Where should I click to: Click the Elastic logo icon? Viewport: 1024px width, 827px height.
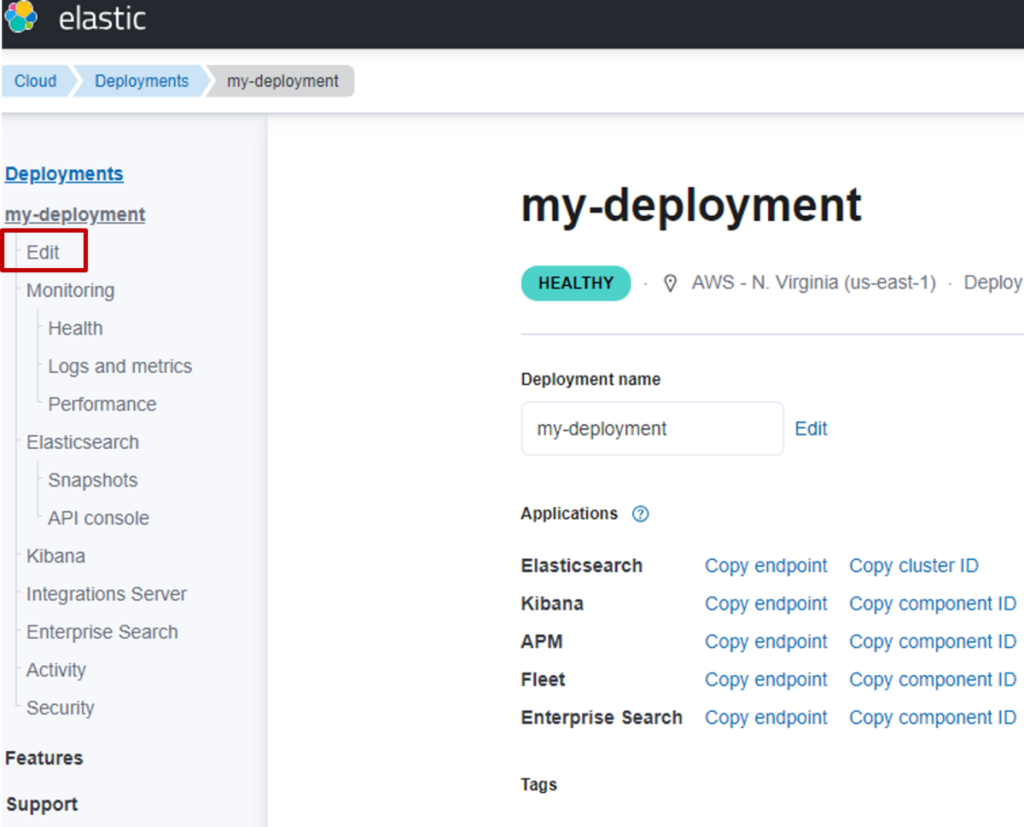click(21, 17)
